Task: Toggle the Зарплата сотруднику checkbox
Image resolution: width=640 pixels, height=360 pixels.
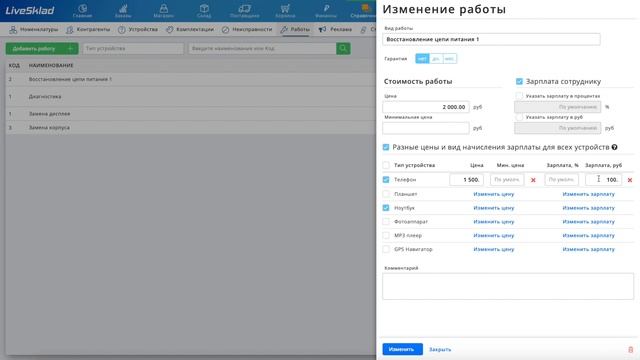Action: tap(519, 82)
